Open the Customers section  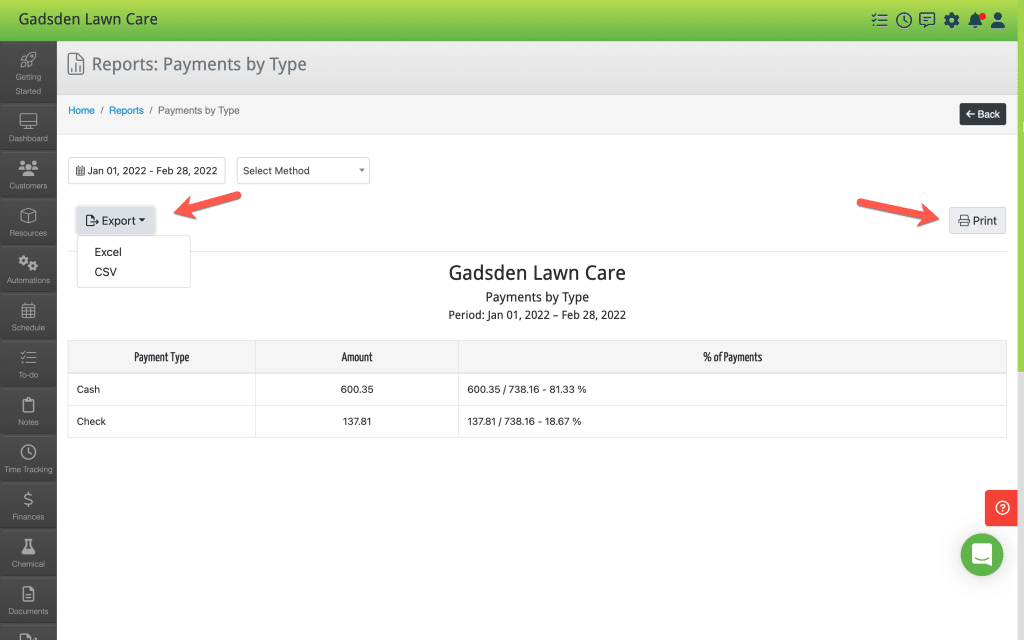pyautogui.click(x=28, y=174)
